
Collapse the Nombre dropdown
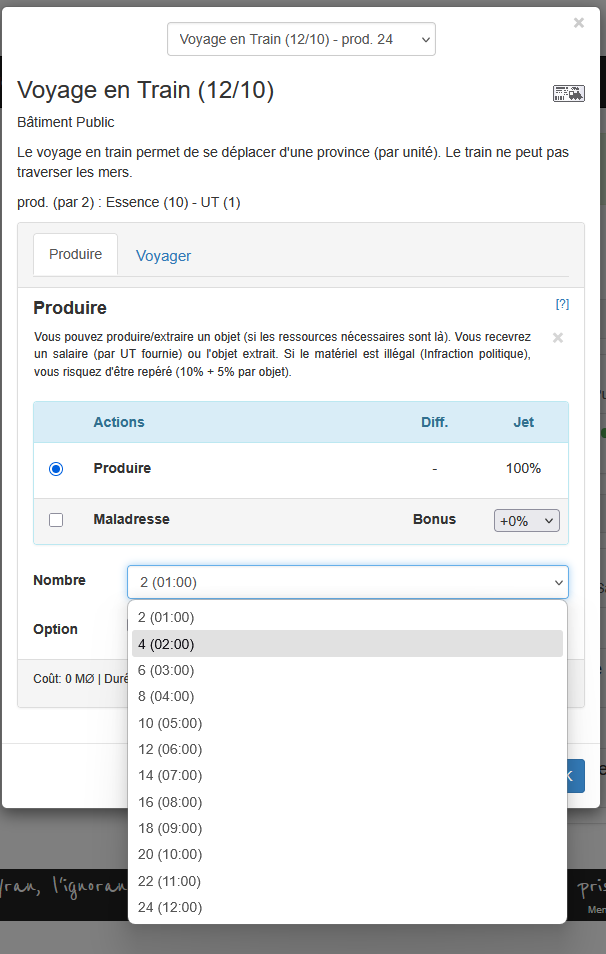tap(347, 582)
